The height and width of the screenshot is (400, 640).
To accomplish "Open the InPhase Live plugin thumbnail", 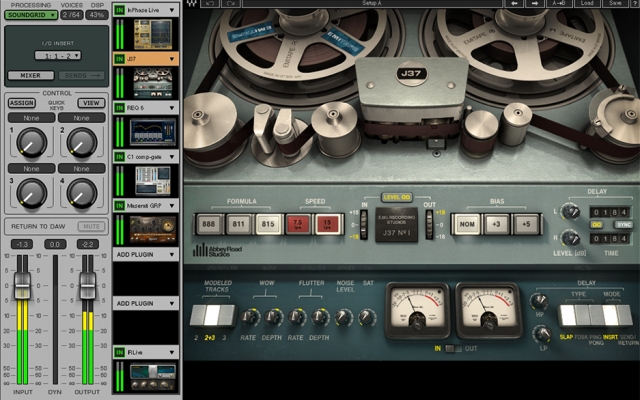I will (x=153, y=34).
